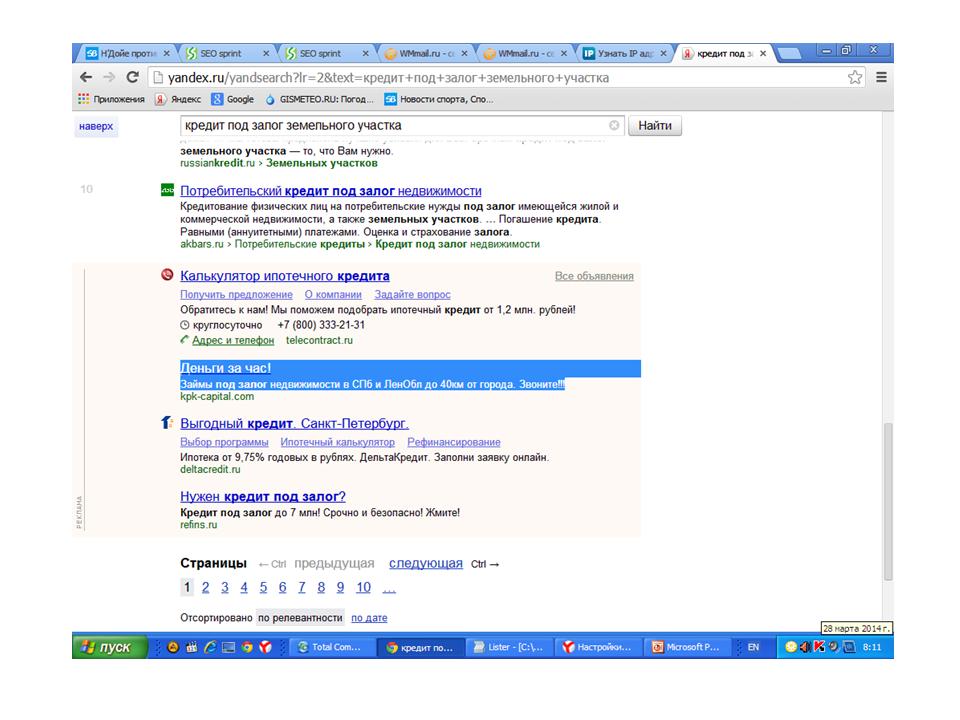Click the browser forward arrow
The image size is (960, 720).
109,77
